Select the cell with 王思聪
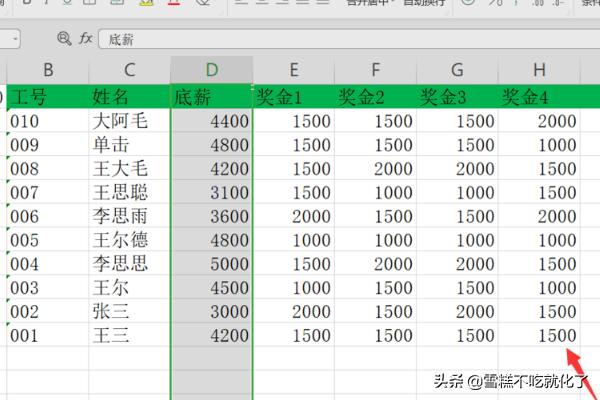Image resolution: width=600 pixels, height=400 pixels. point(129,192)
